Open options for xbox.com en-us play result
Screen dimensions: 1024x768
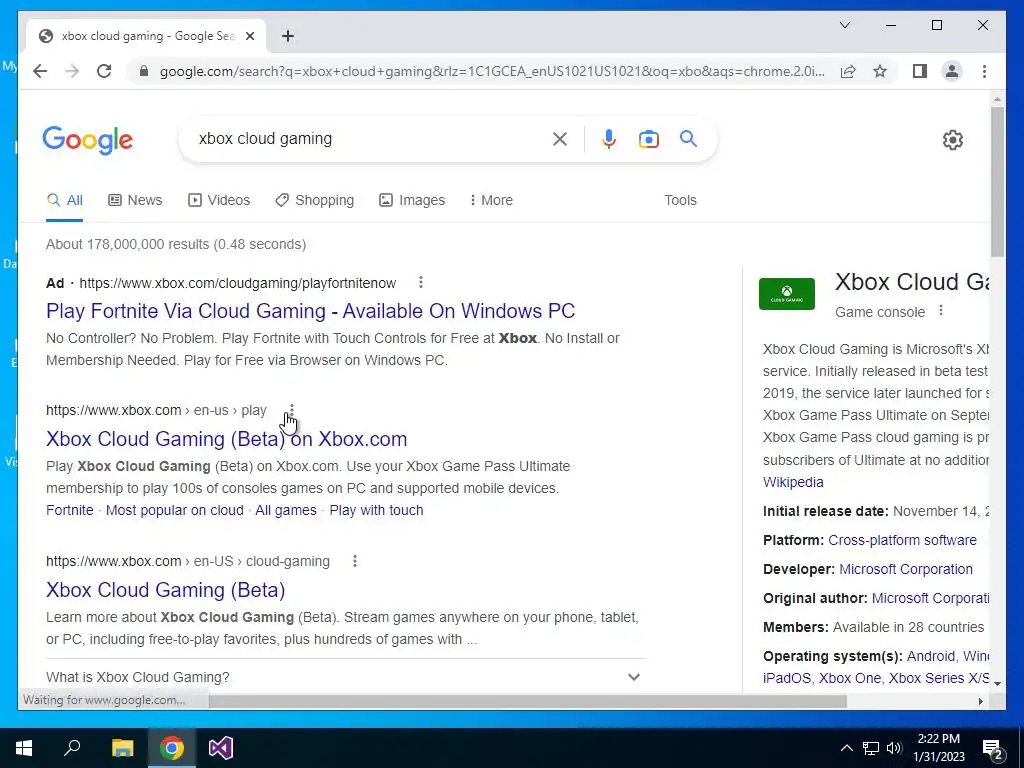(292, 410)
